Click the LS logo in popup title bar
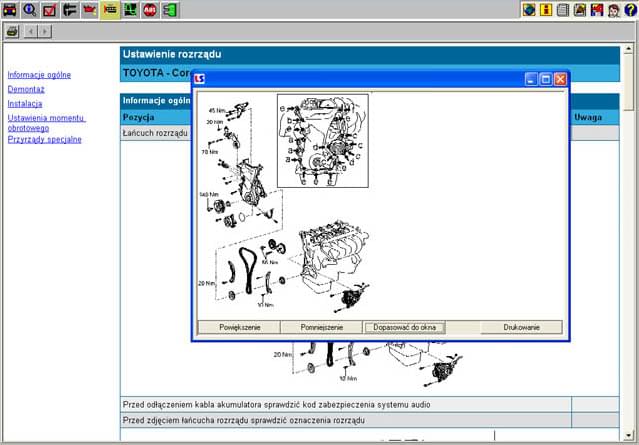The height and width of the screenshot is (445, 639). [x=199, y=79]
